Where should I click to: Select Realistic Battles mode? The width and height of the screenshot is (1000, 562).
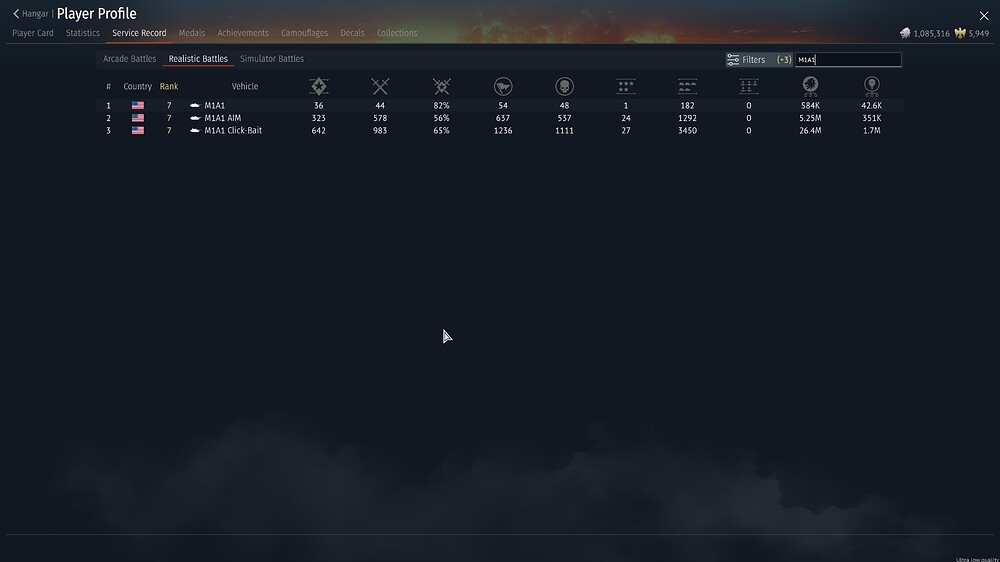198,59
